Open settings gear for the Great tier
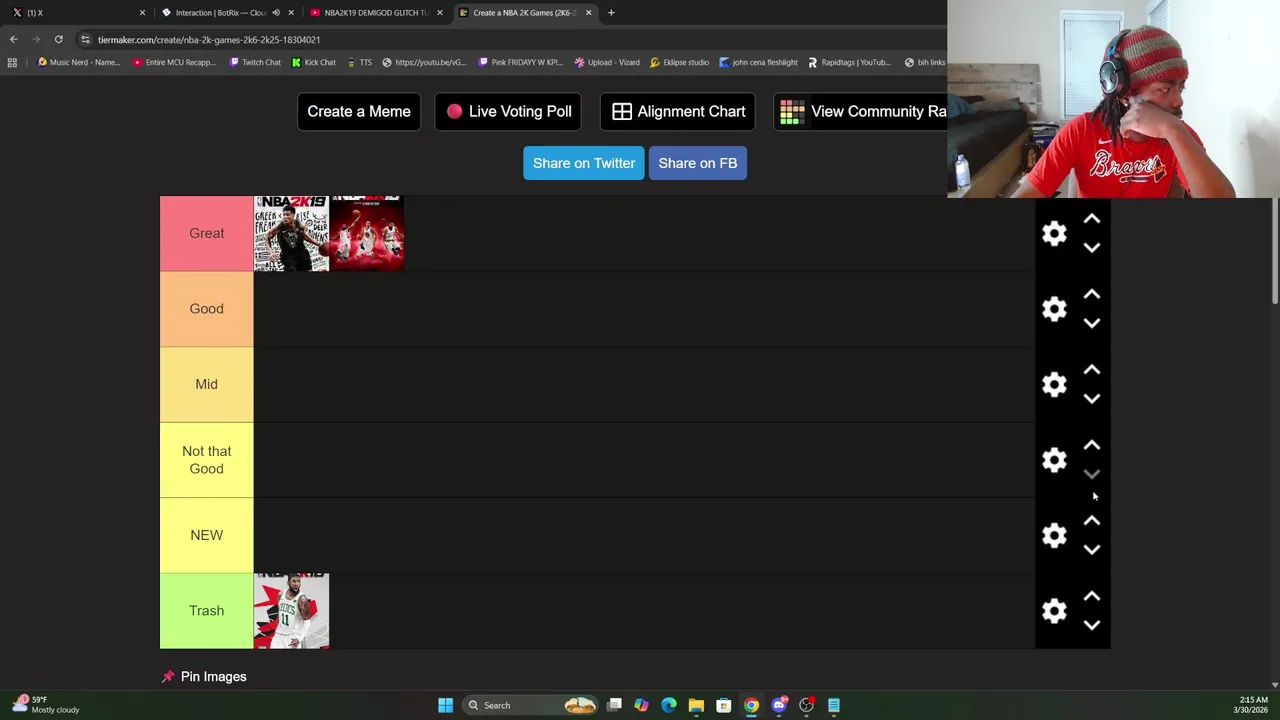Viewport: 1280px width, 720px height. pyautogui.click(x=1054, y=233)
